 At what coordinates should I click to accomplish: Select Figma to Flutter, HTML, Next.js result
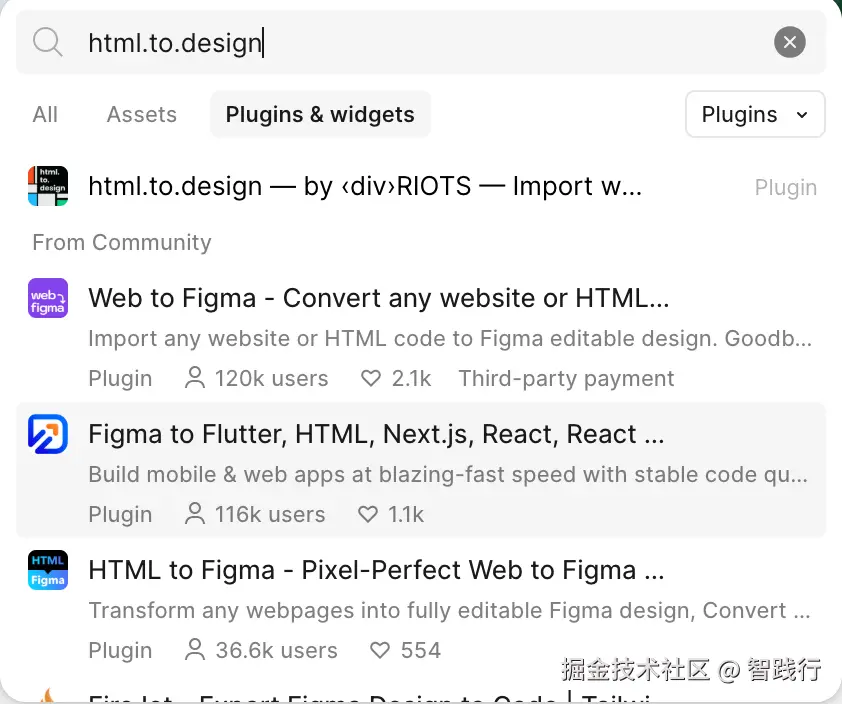click(376, 435)
